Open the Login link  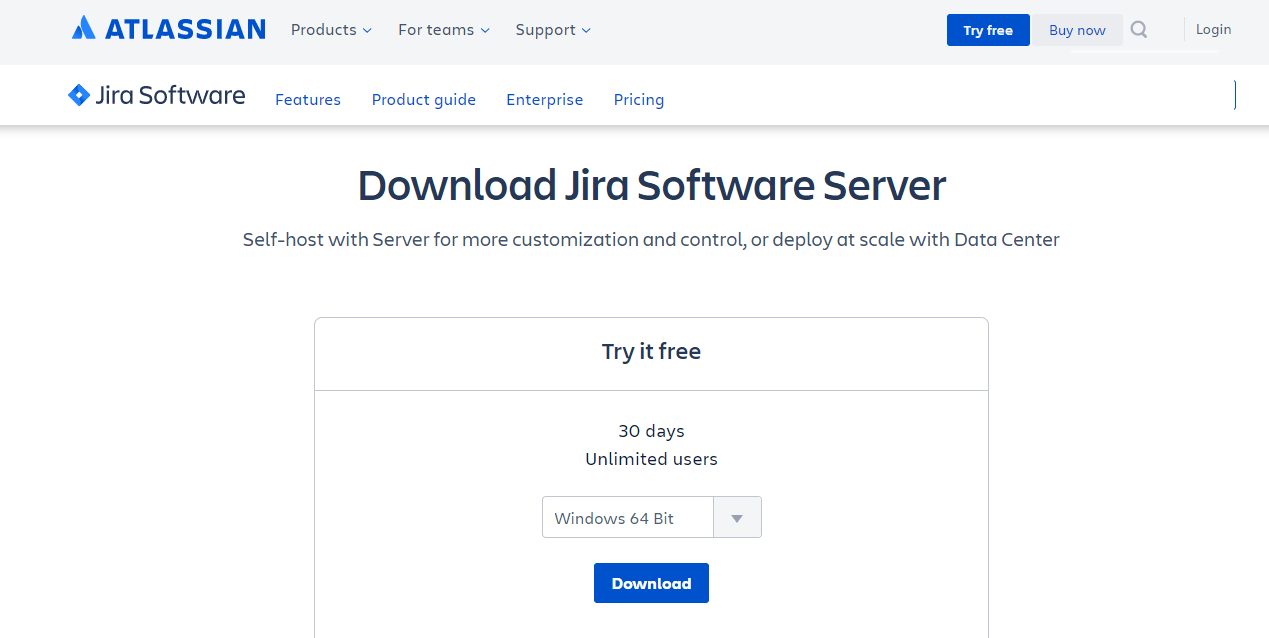[x=1213, y=29]
